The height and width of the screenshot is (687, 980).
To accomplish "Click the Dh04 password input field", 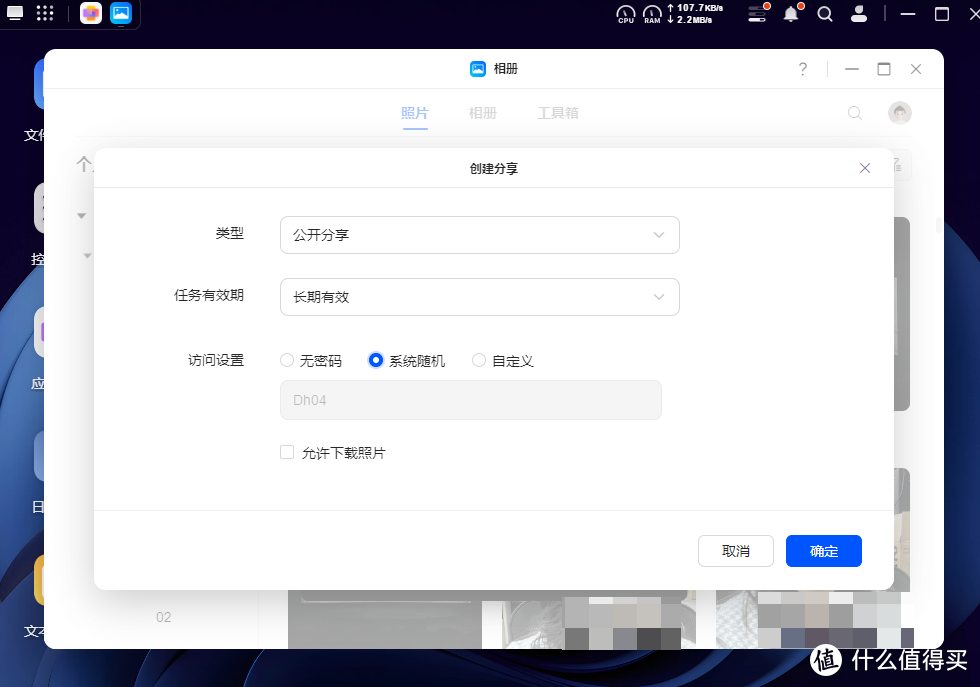I will pyautogui.click(x=470, y=399).
